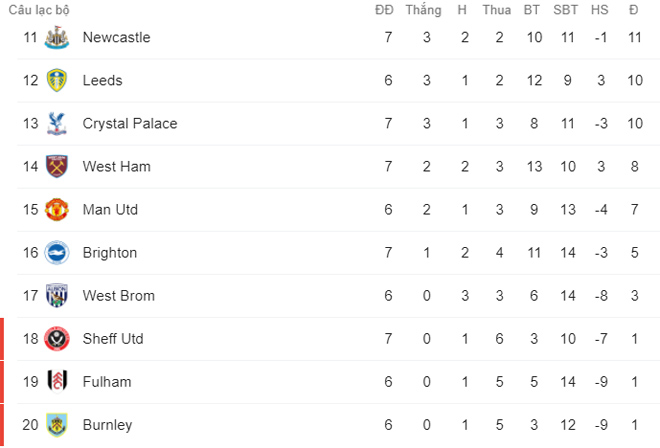Click the Leeds club crest icon

[x=57, y=80]
